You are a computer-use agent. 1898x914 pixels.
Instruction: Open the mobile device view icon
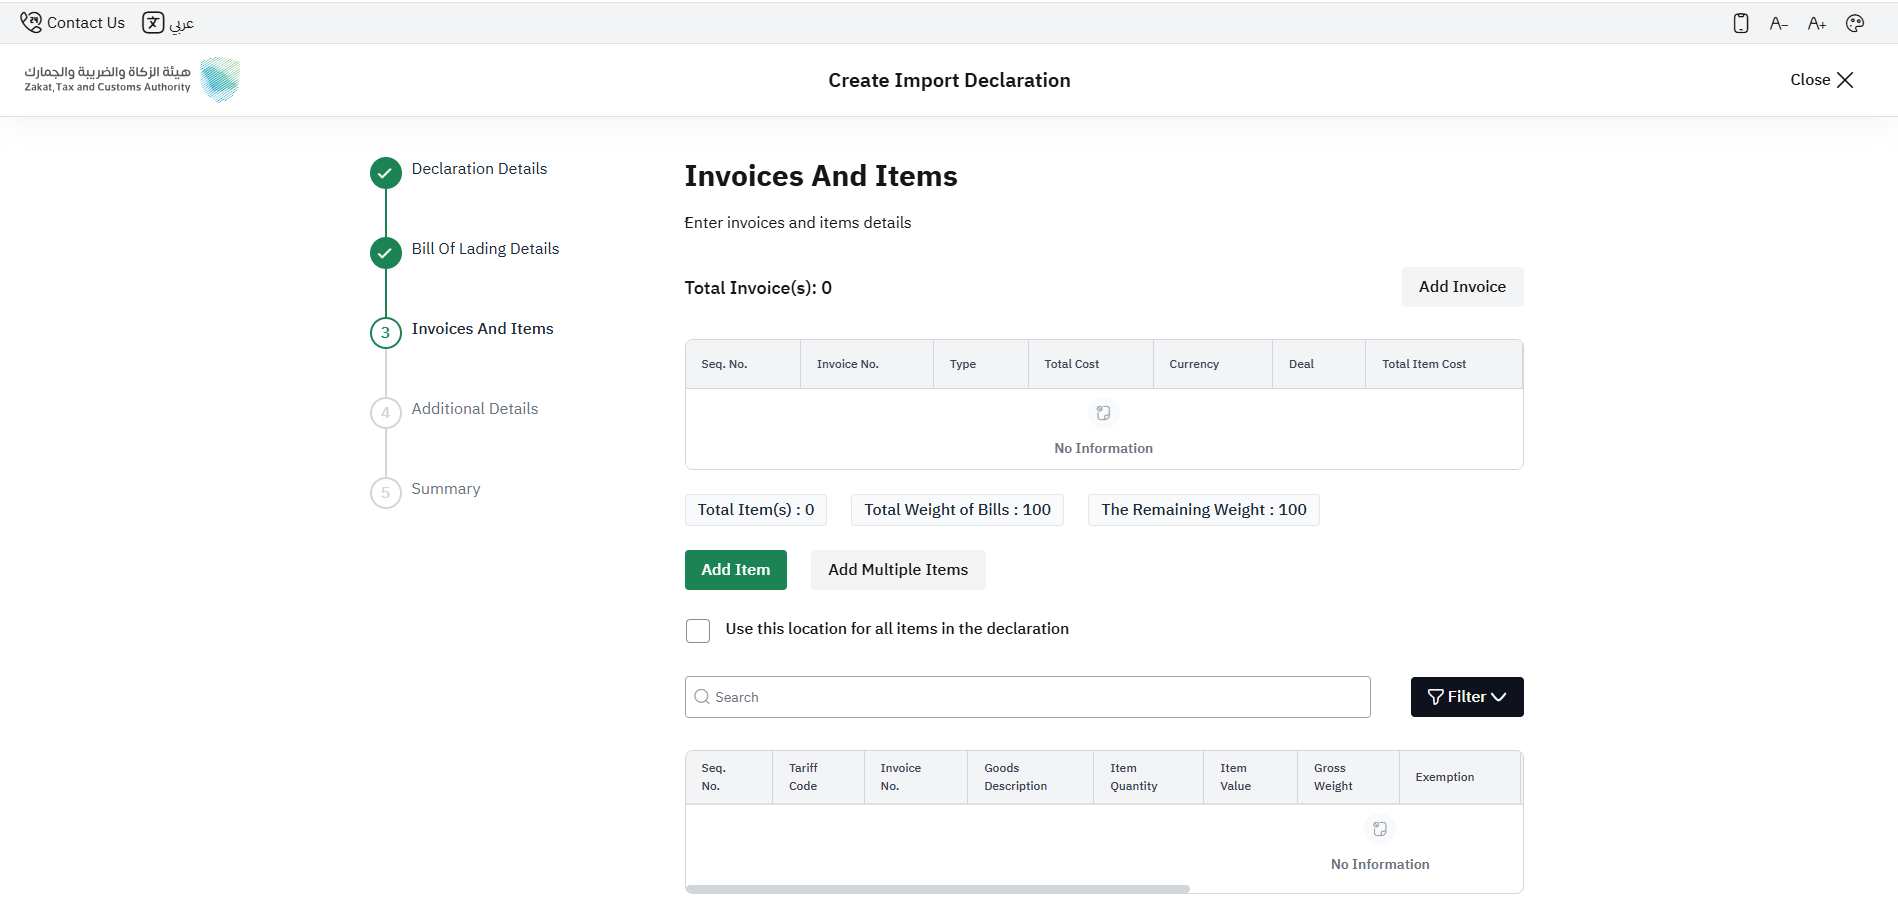click(1741, 23)
